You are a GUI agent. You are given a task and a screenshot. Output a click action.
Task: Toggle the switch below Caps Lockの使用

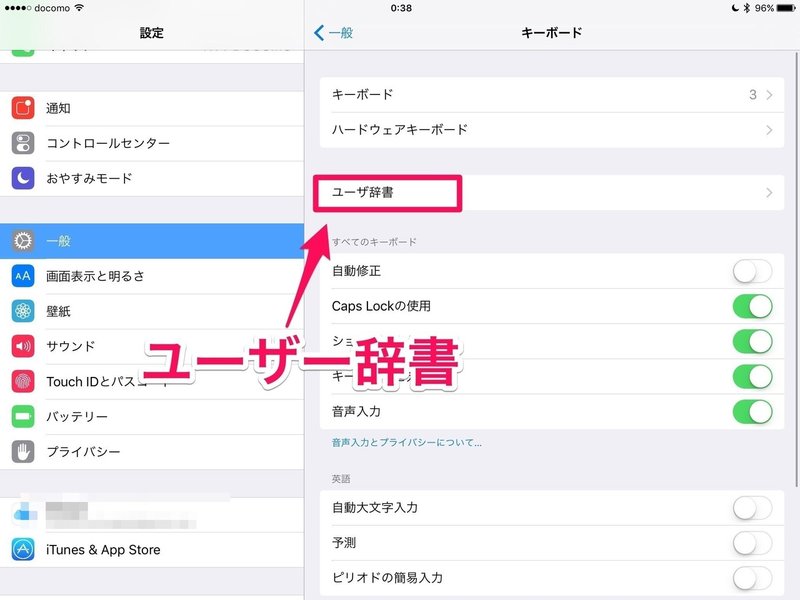point(753,341)
